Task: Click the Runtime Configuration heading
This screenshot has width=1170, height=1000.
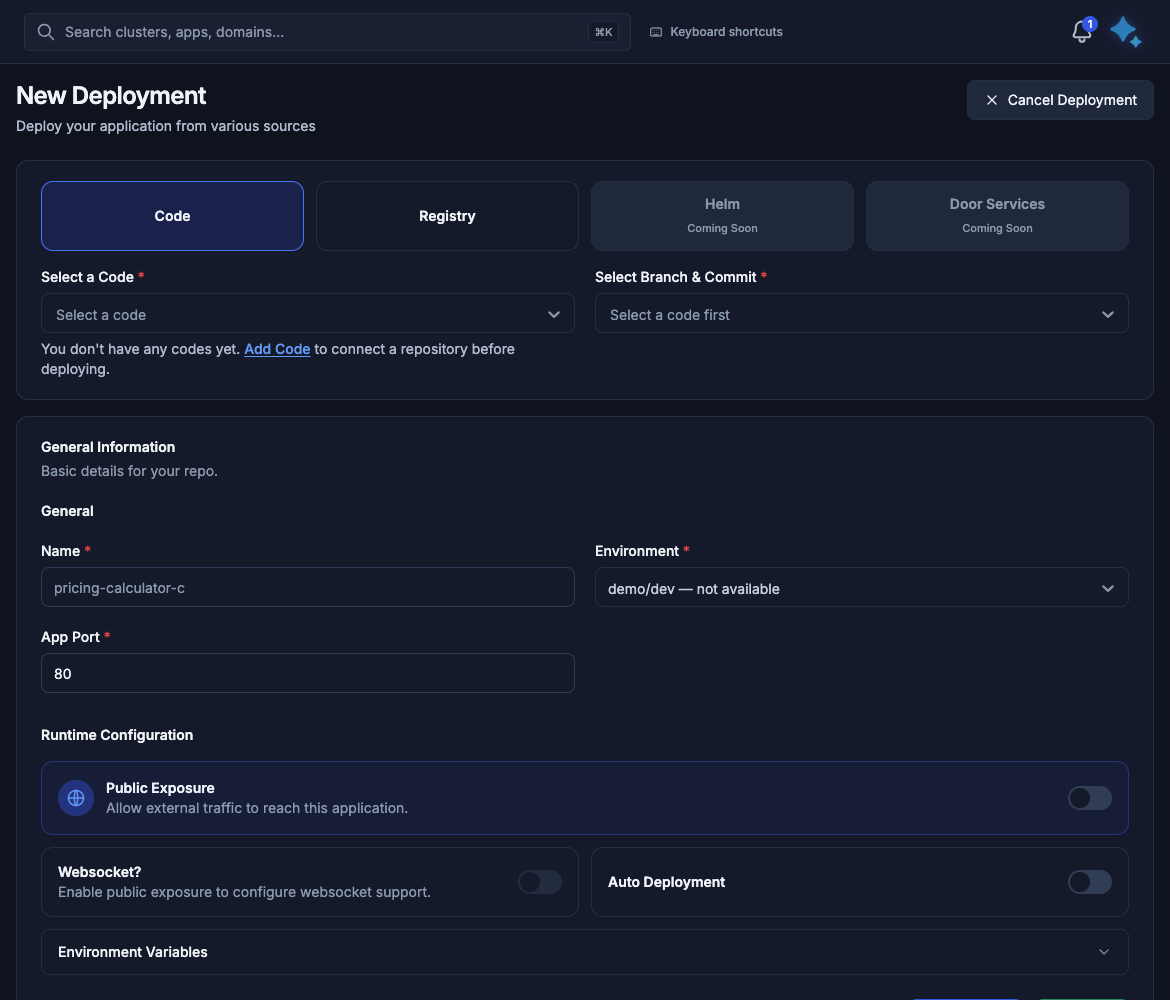Action: click(117, 735)
